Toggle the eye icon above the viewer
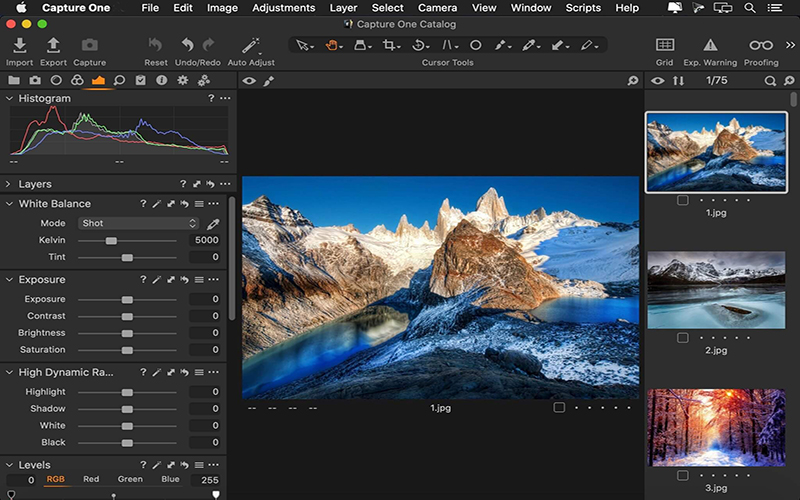 pos(250,81)
